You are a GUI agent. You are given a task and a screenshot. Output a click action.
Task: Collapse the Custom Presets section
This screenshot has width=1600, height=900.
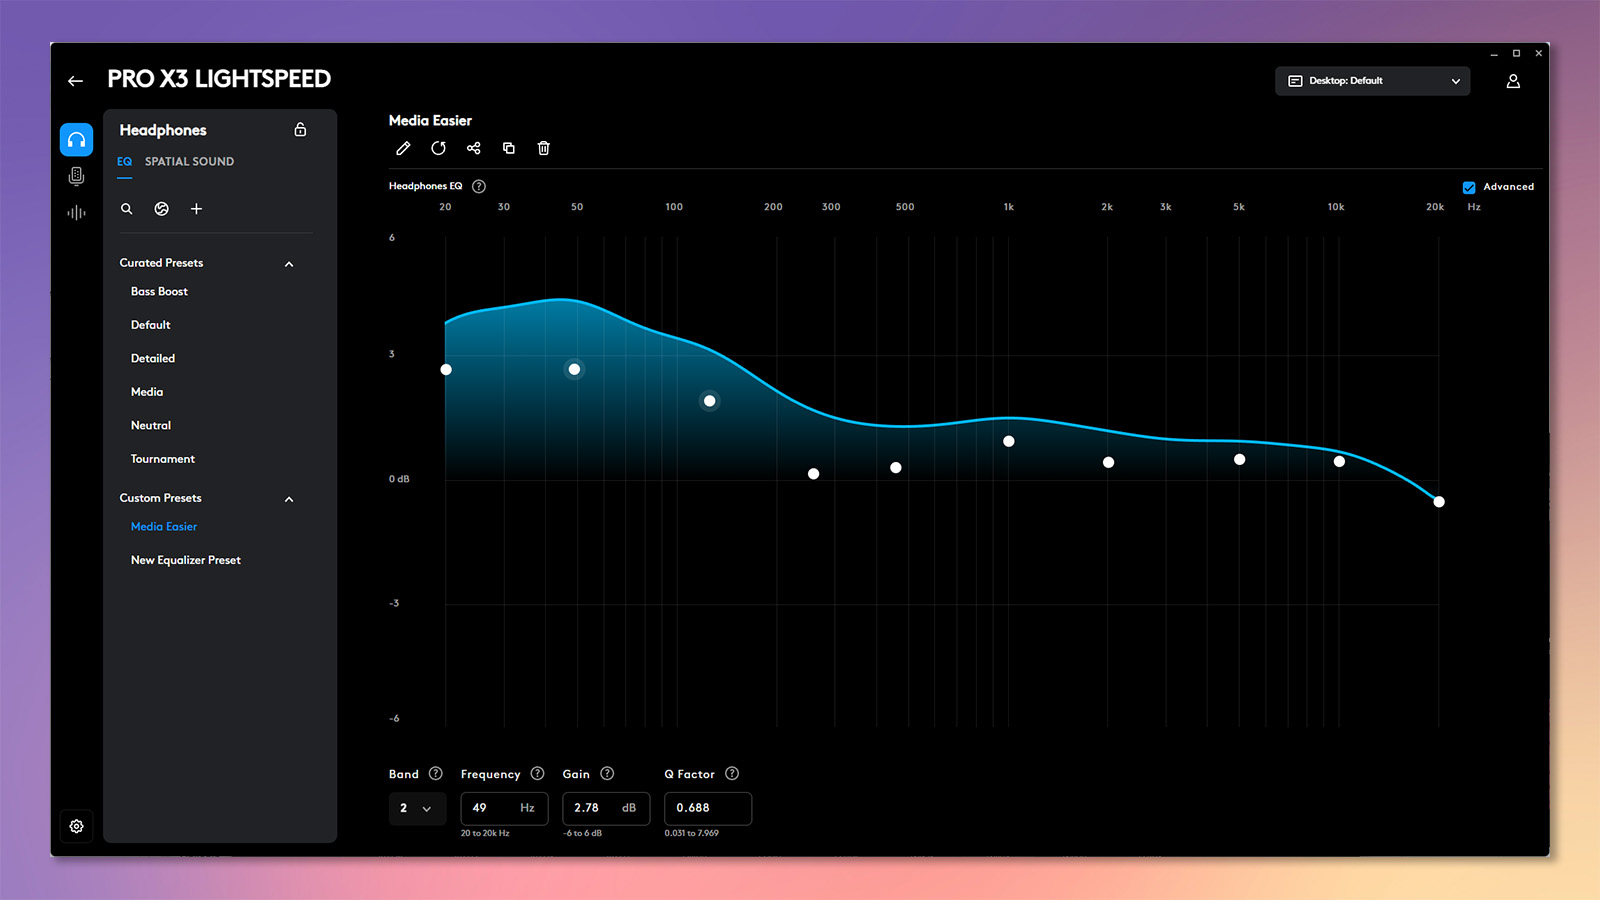[289, 499]
